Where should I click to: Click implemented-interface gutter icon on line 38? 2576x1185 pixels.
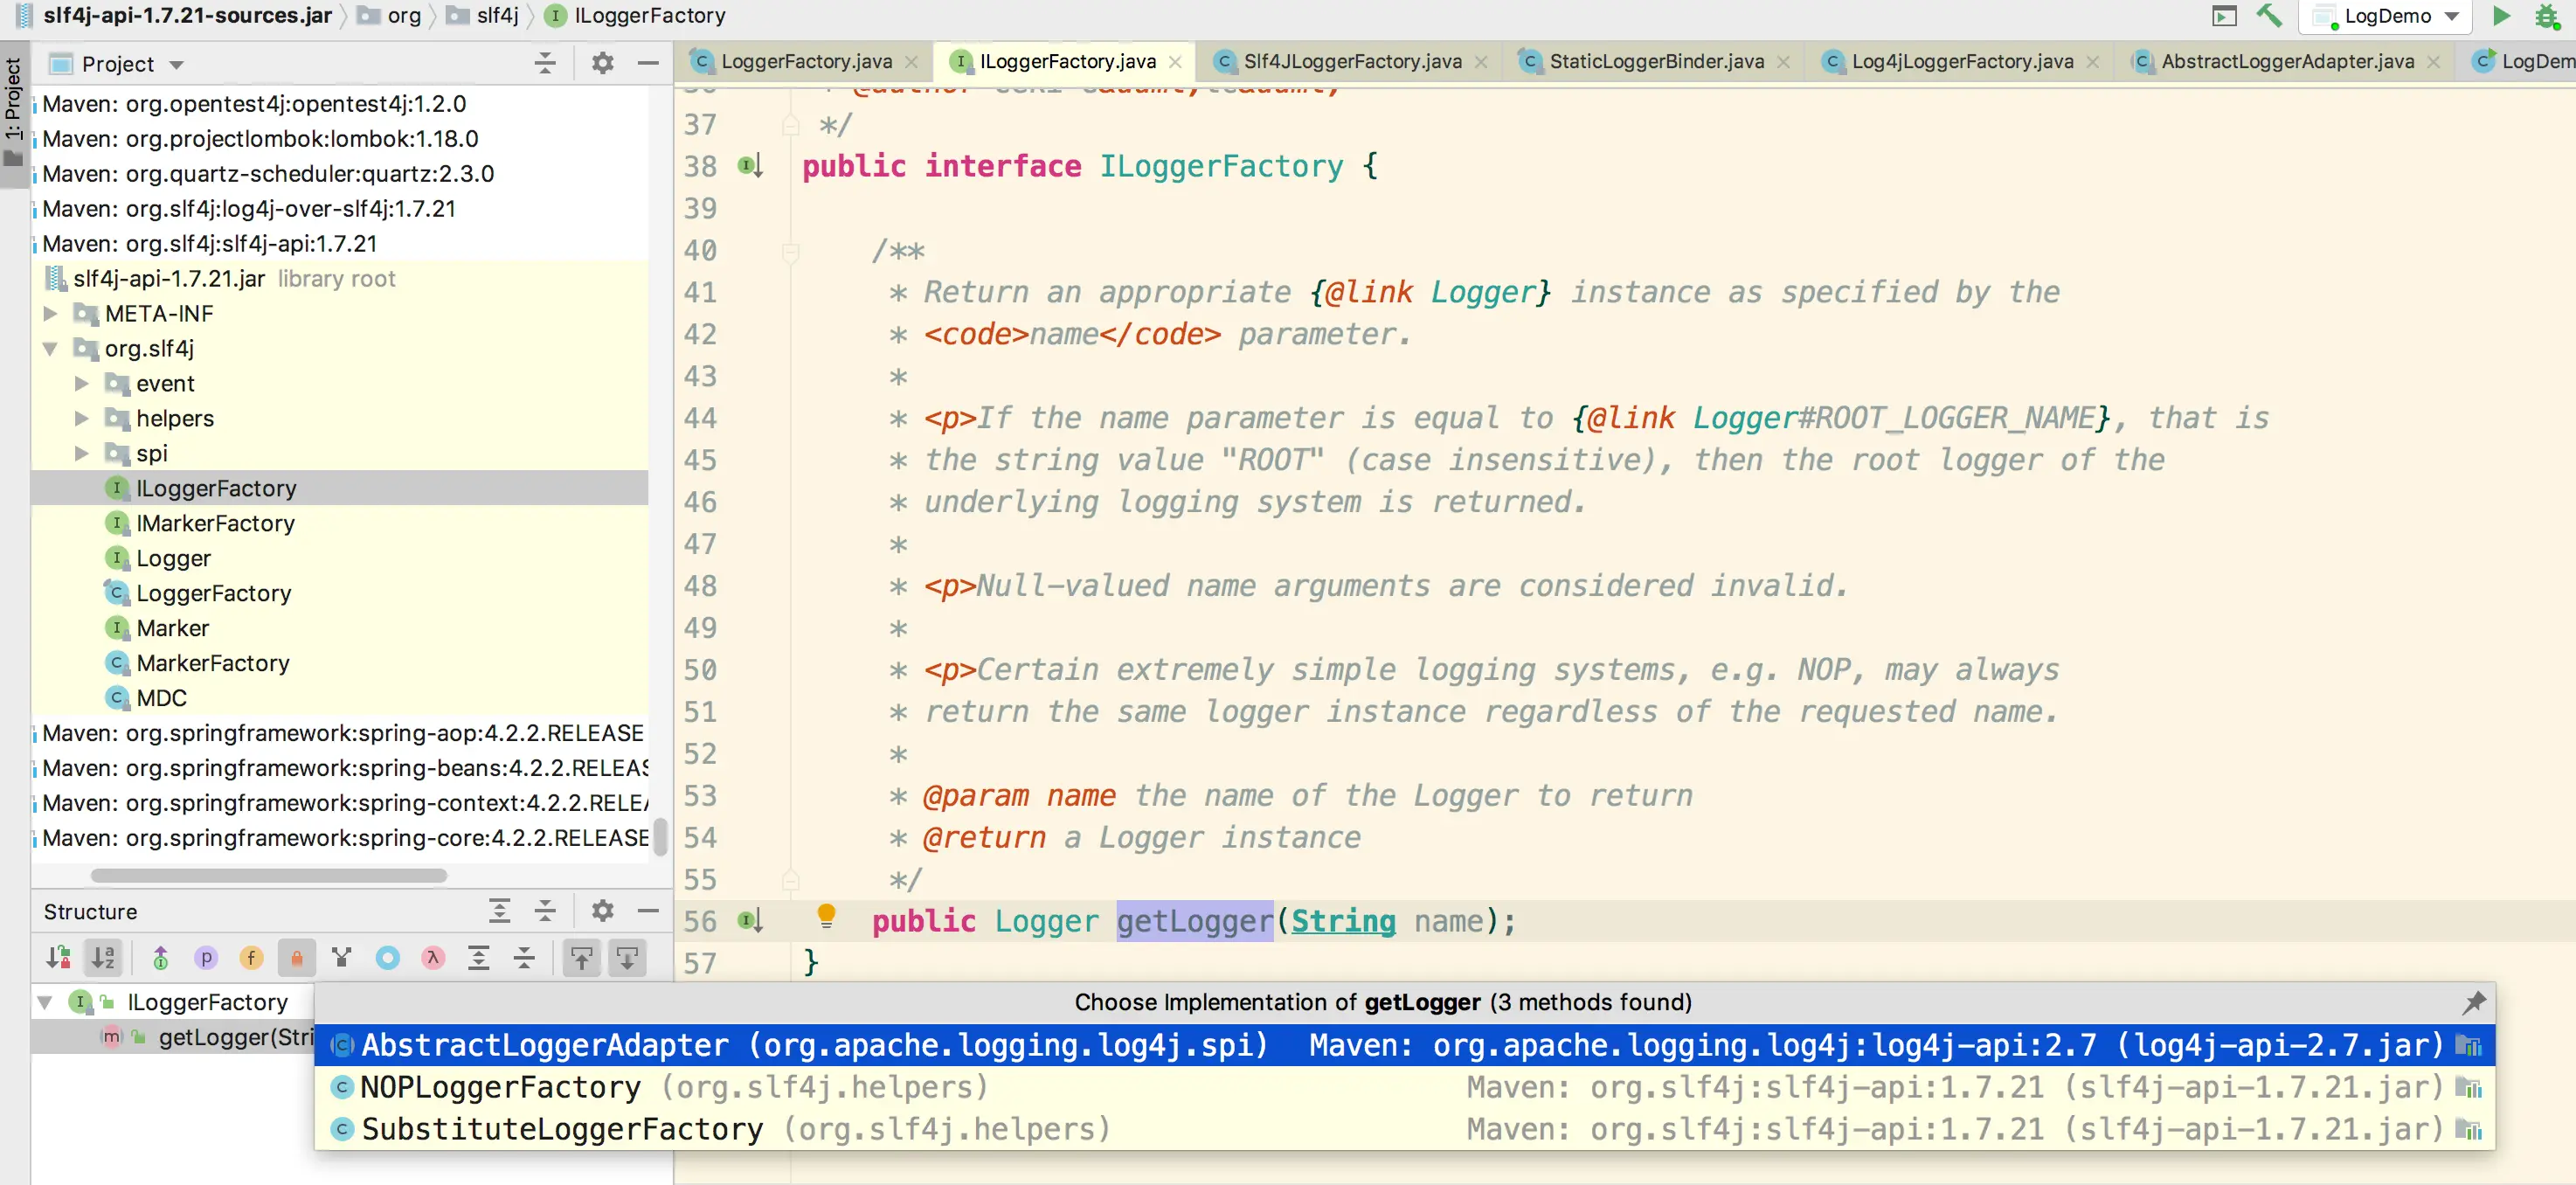point(750,166)
